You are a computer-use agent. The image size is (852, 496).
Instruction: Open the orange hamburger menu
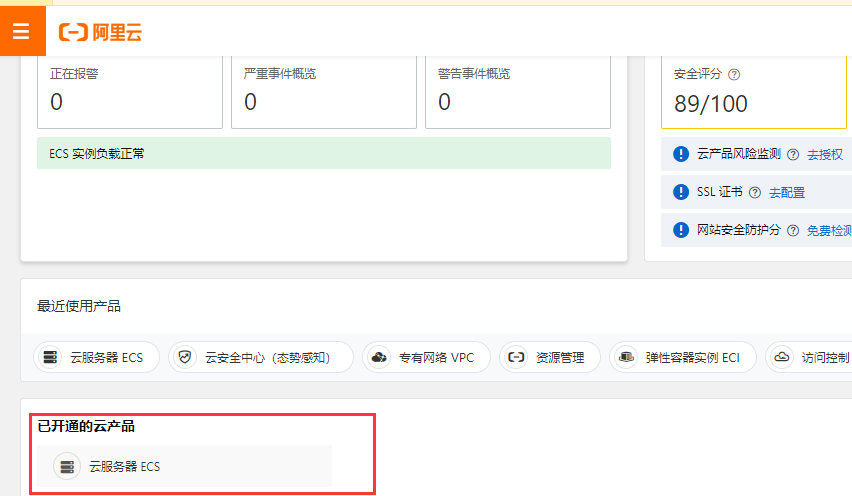tap(22, 31)
